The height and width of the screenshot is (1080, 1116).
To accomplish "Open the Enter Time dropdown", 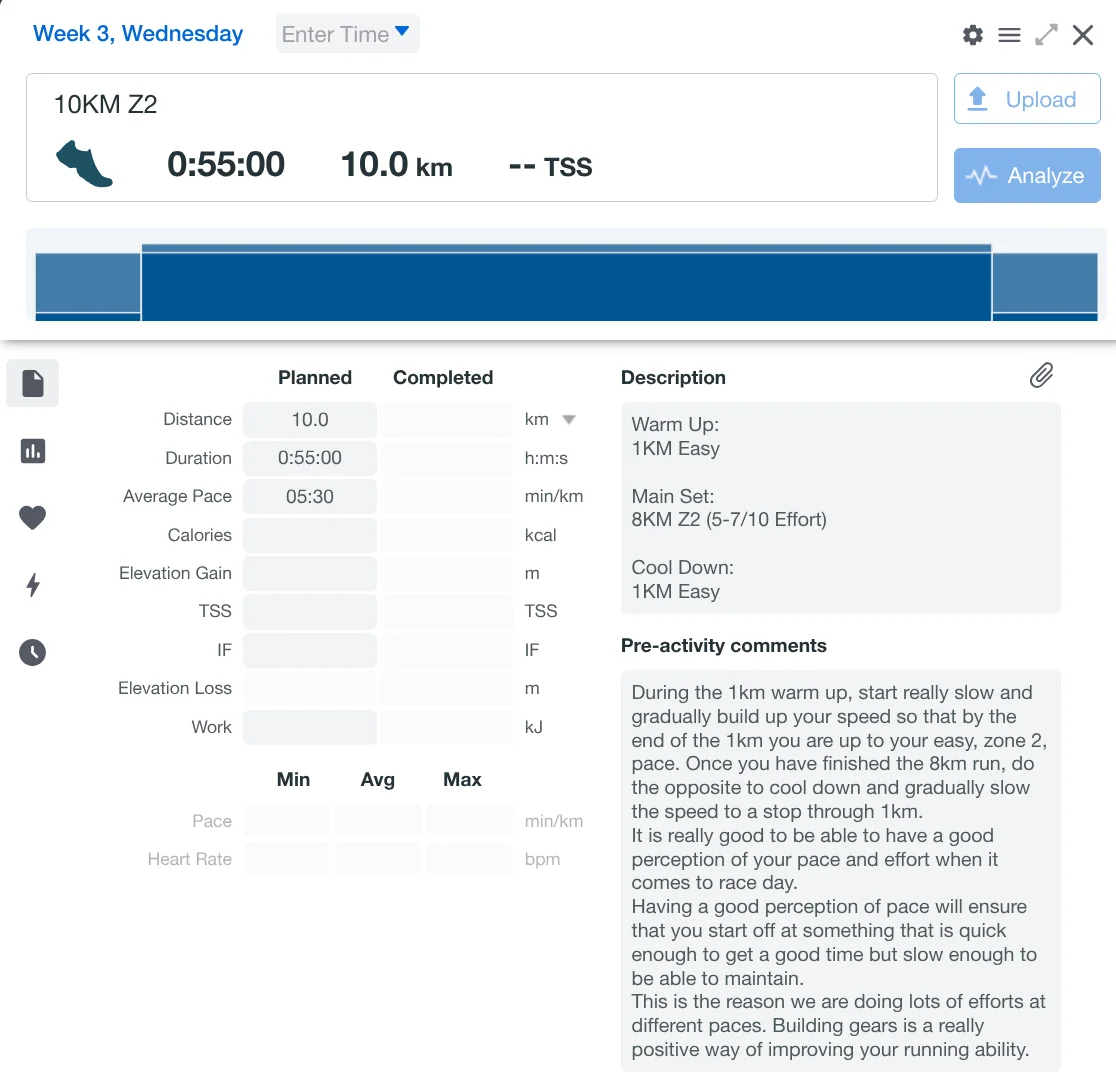I will pos(347,34).
